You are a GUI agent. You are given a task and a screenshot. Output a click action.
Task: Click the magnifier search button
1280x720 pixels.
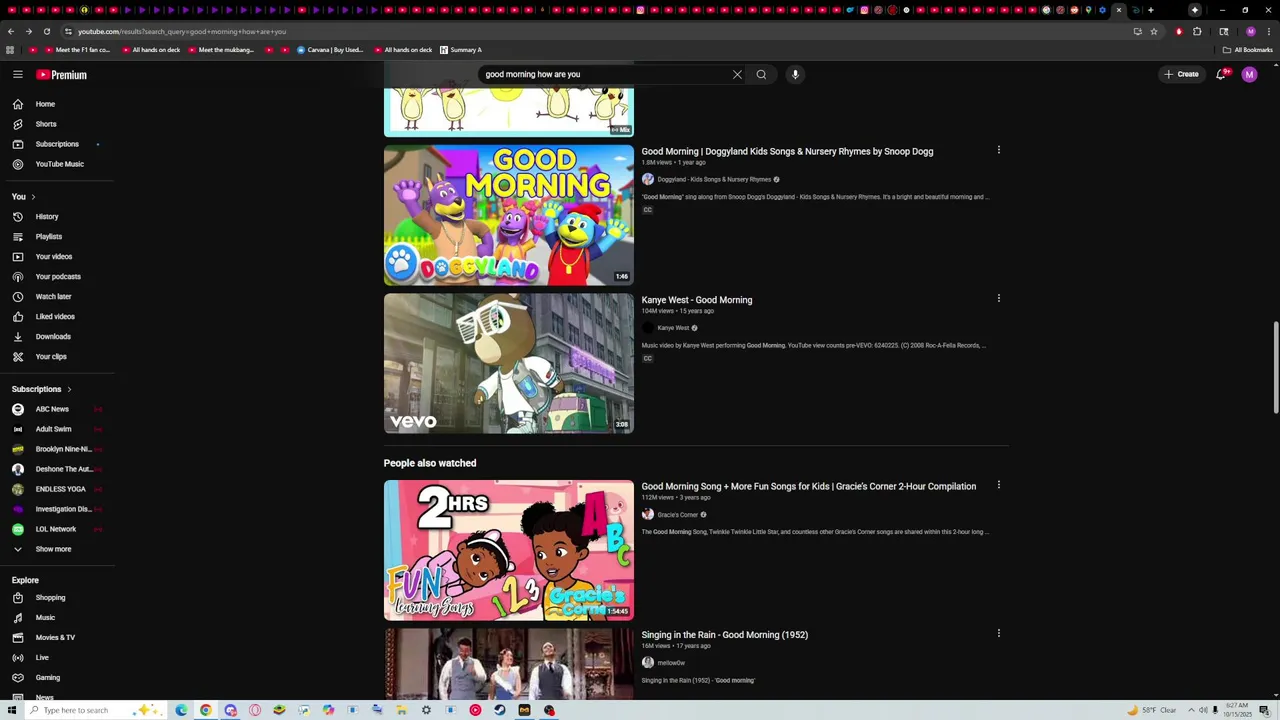[761, 74]
